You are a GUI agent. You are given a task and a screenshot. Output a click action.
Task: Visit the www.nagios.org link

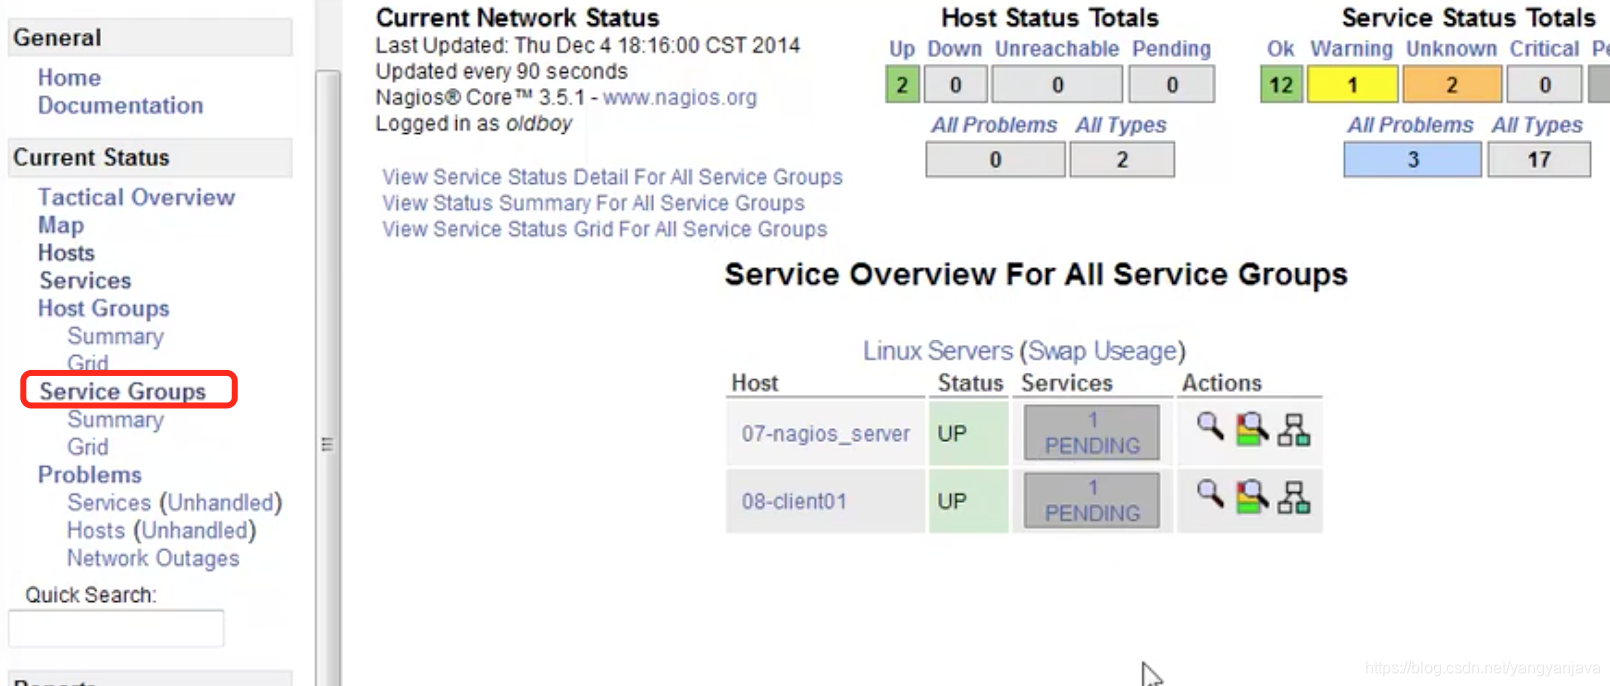pyautogui.click(x=680, y=98)
